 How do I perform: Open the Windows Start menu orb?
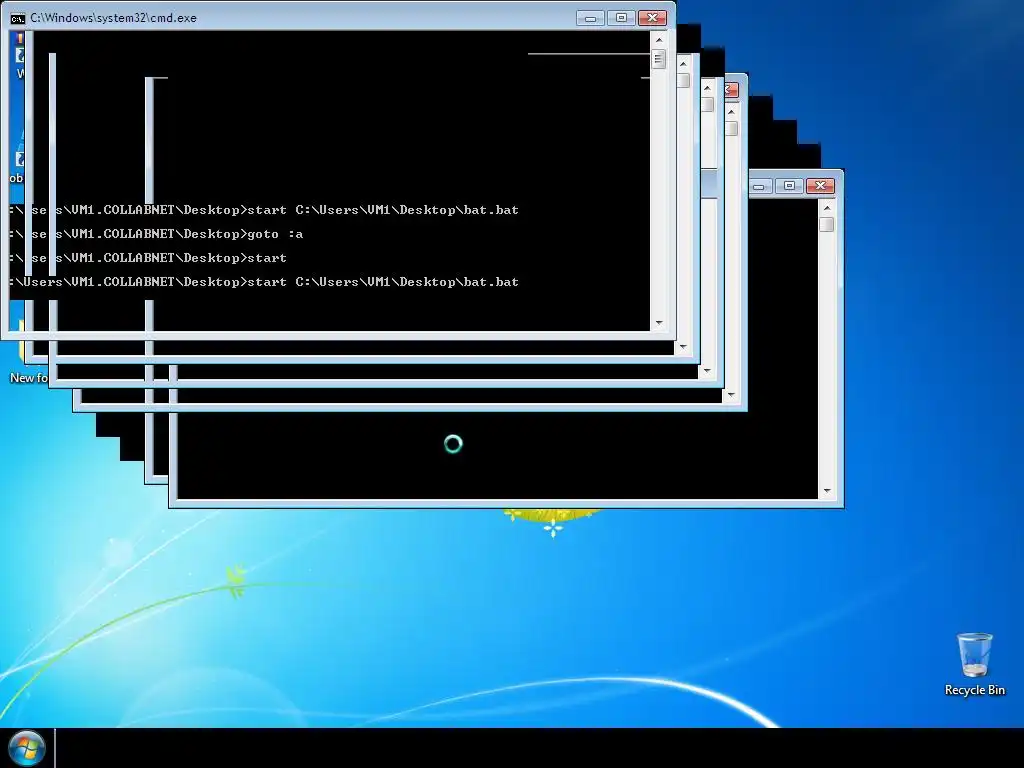point(27,748)
